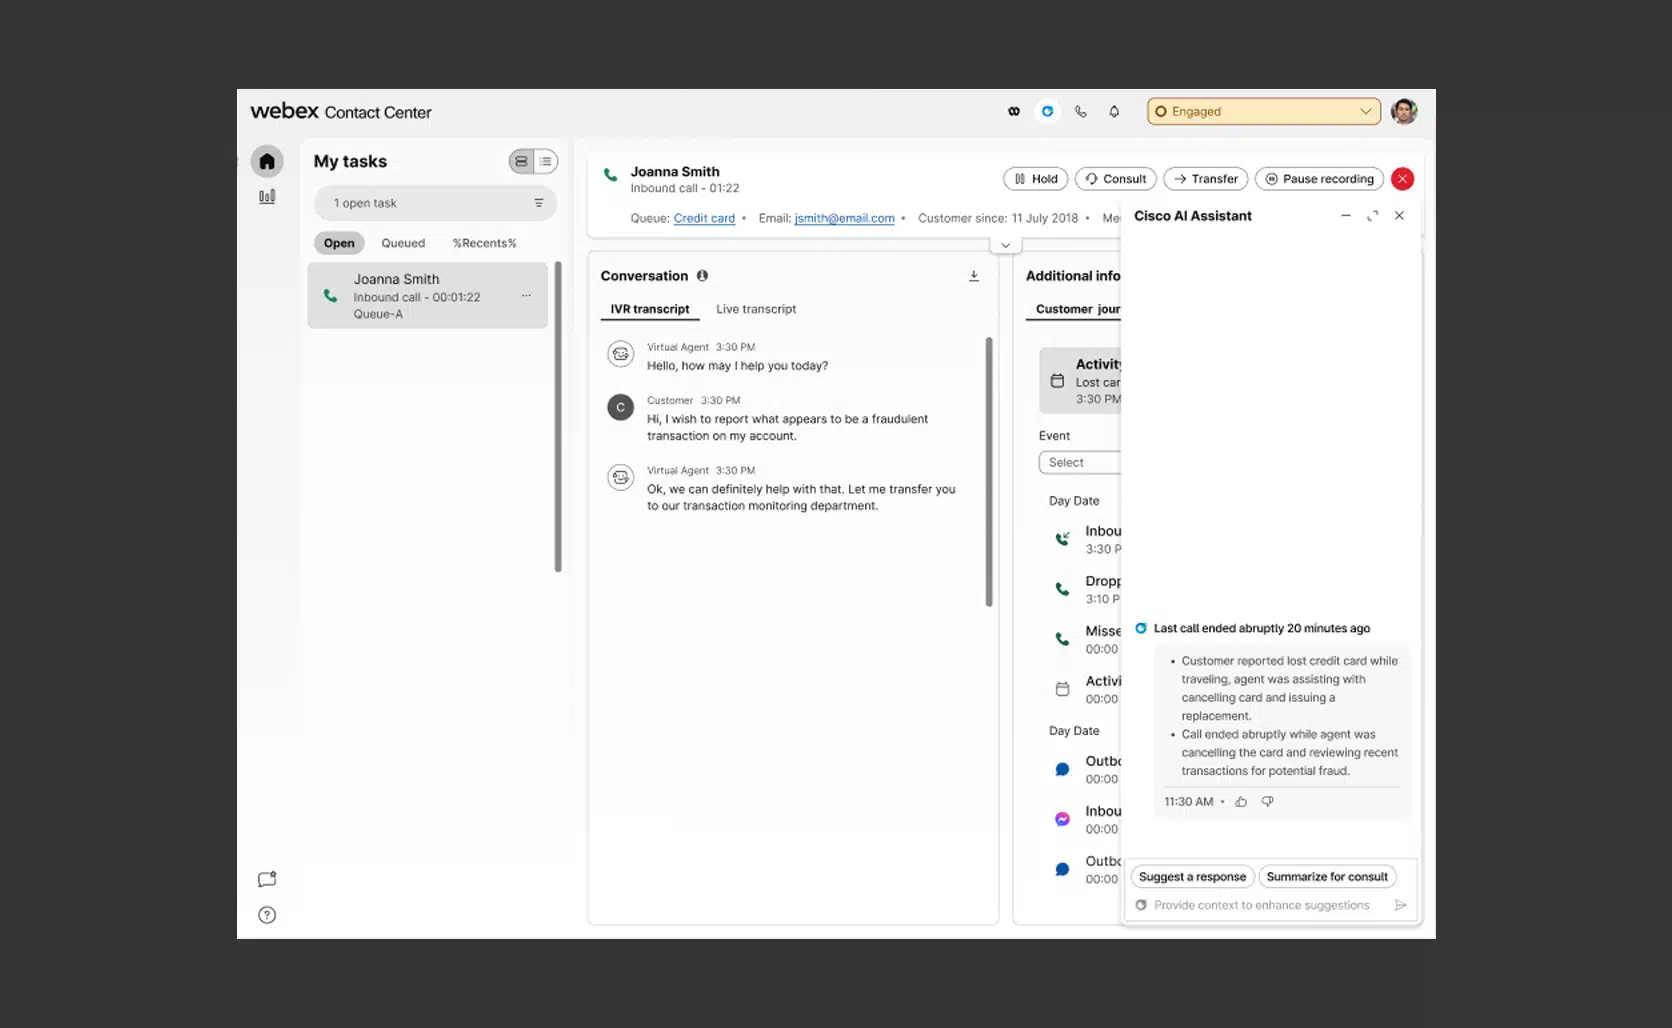Give thumbs up to AI summary
1672x1028 pixels.
coord(1241,802)
